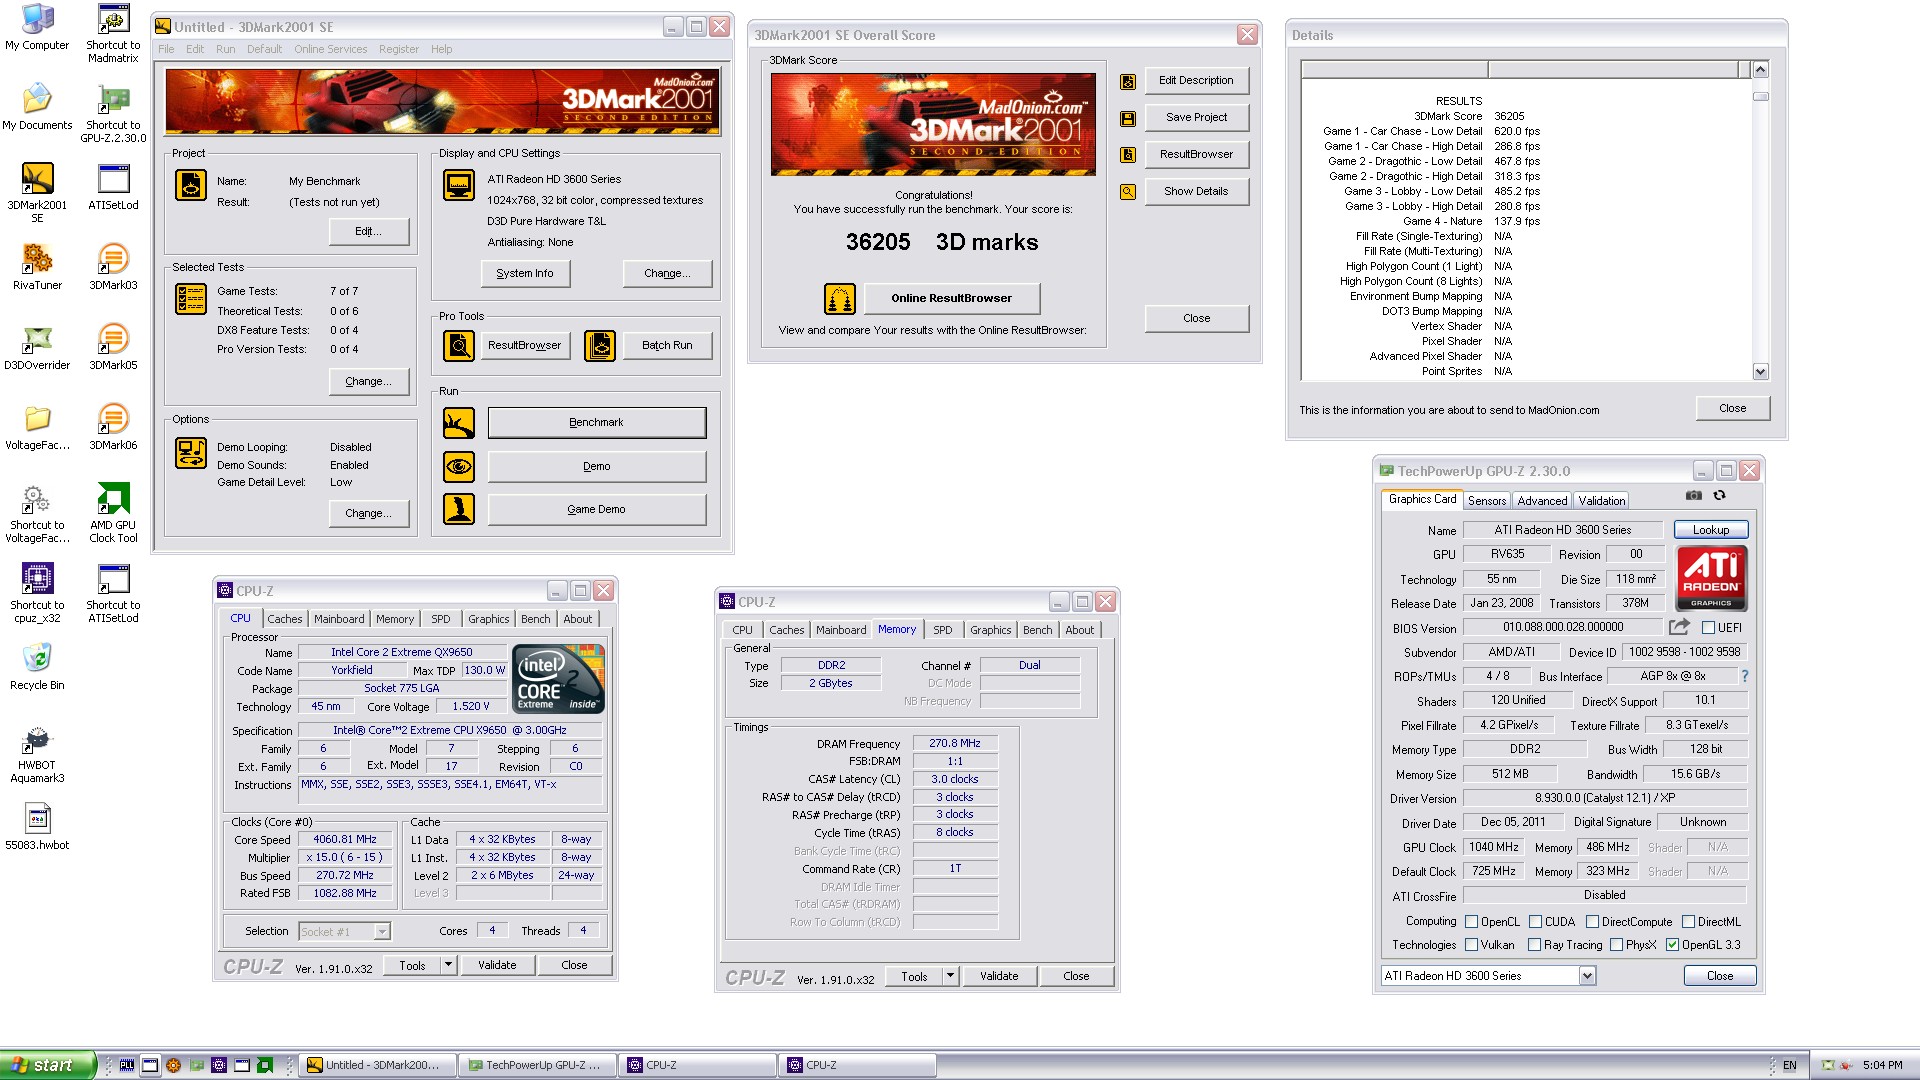Toggle the OpenCL checkbox in GPU-Z

[1472, 922]
